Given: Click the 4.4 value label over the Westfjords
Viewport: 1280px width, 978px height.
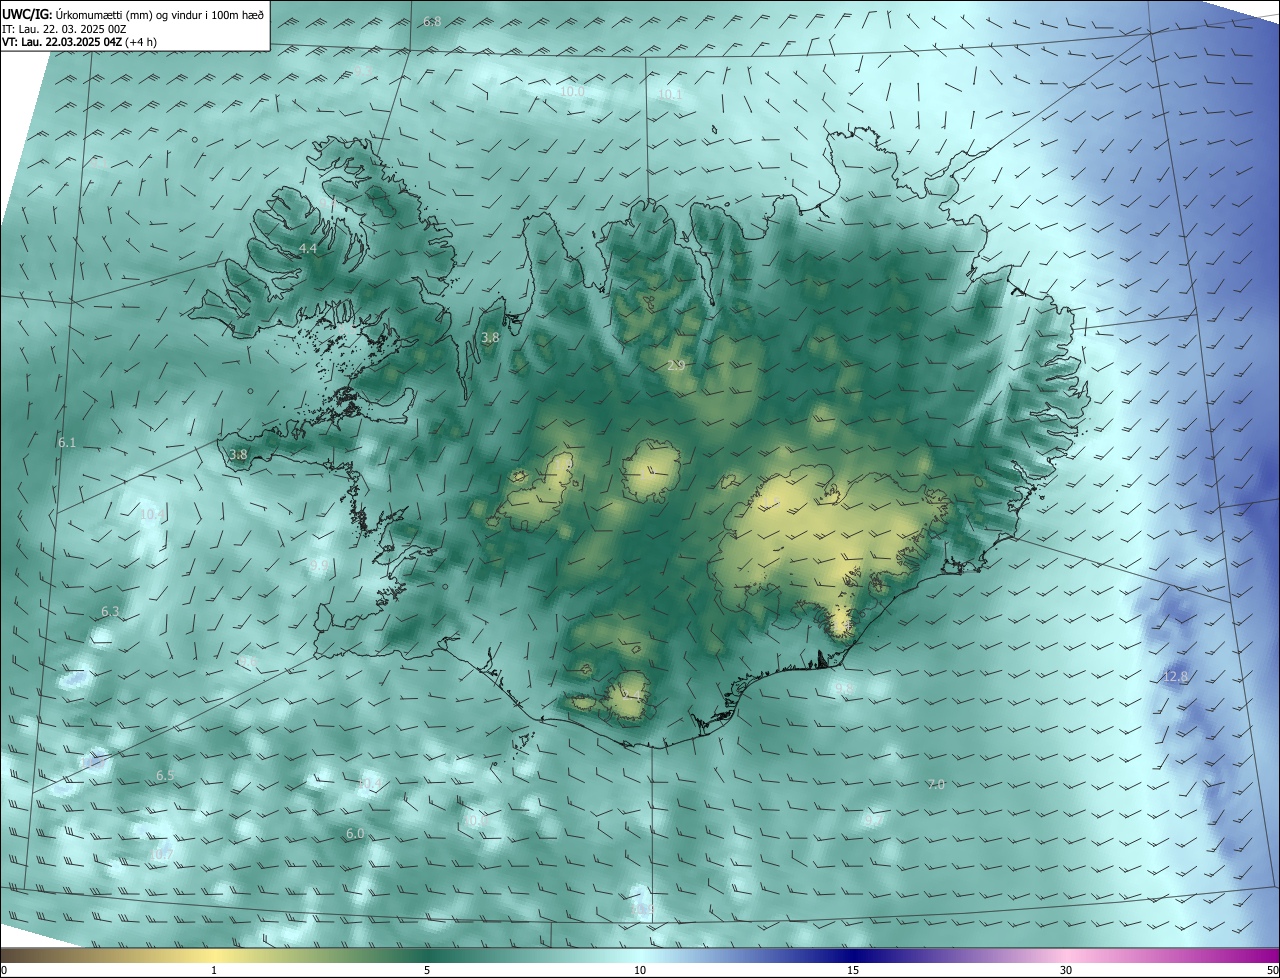Looking at the screenshot, I should [308, 248].
